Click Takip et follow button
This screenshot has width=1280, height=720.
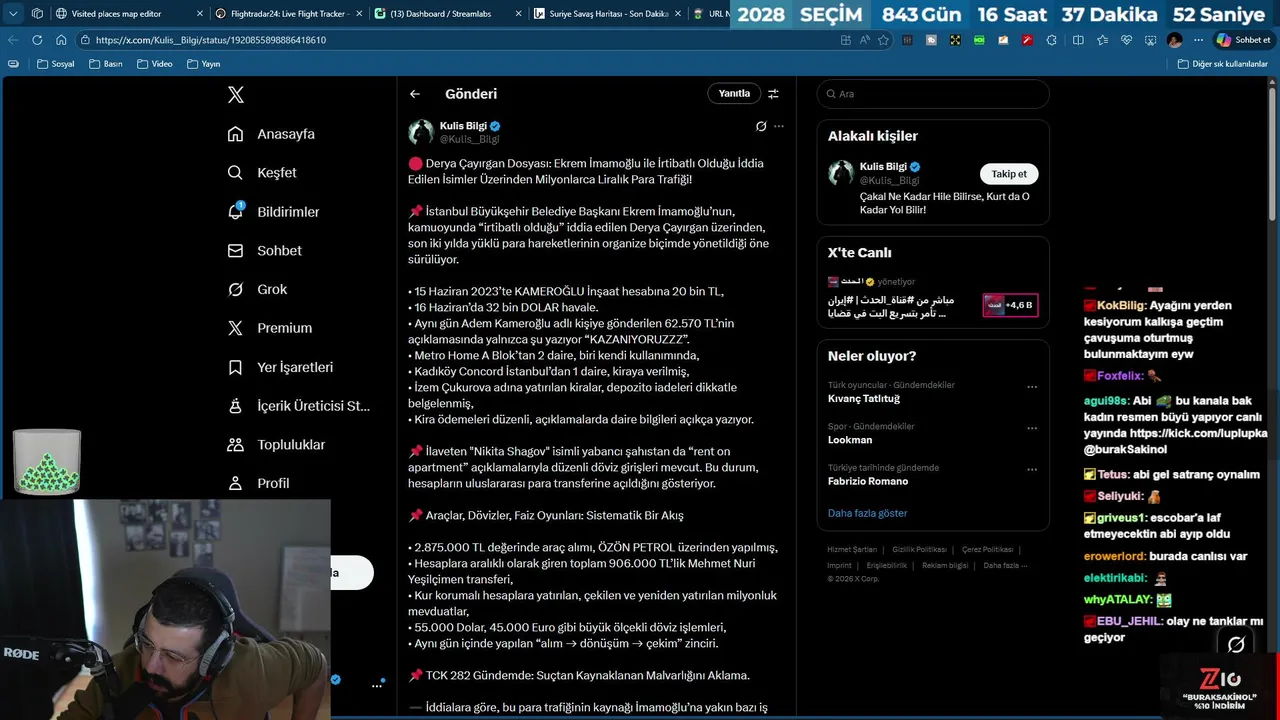1009,174
